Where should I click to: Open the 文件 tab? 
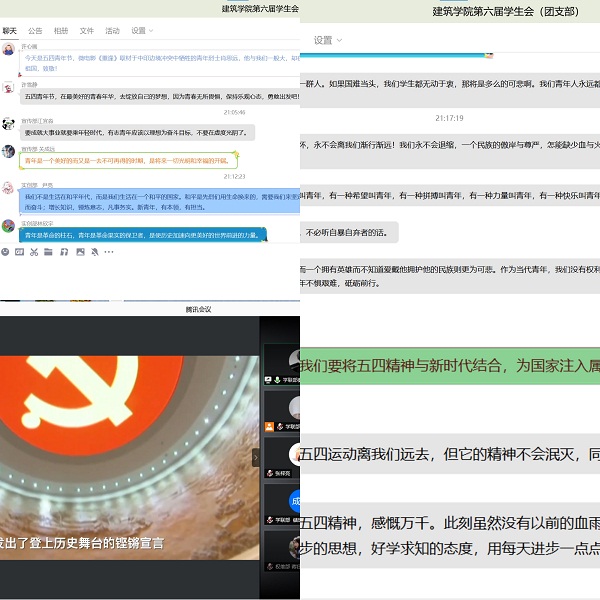87,31
